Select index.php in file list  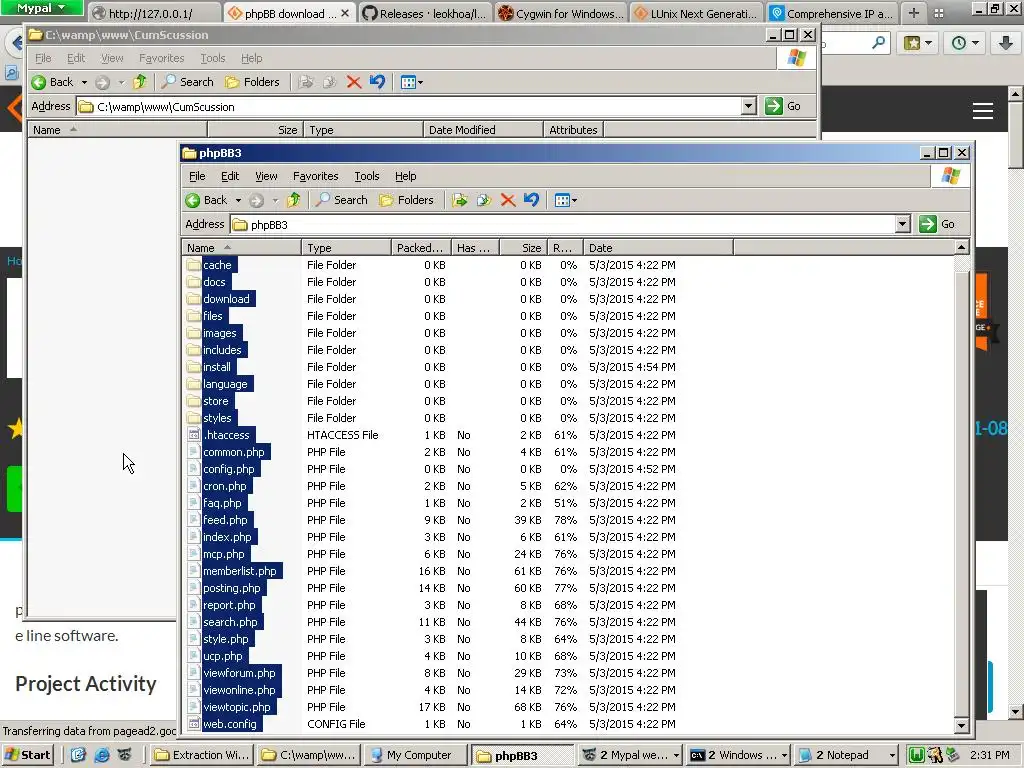coord(227,537)
